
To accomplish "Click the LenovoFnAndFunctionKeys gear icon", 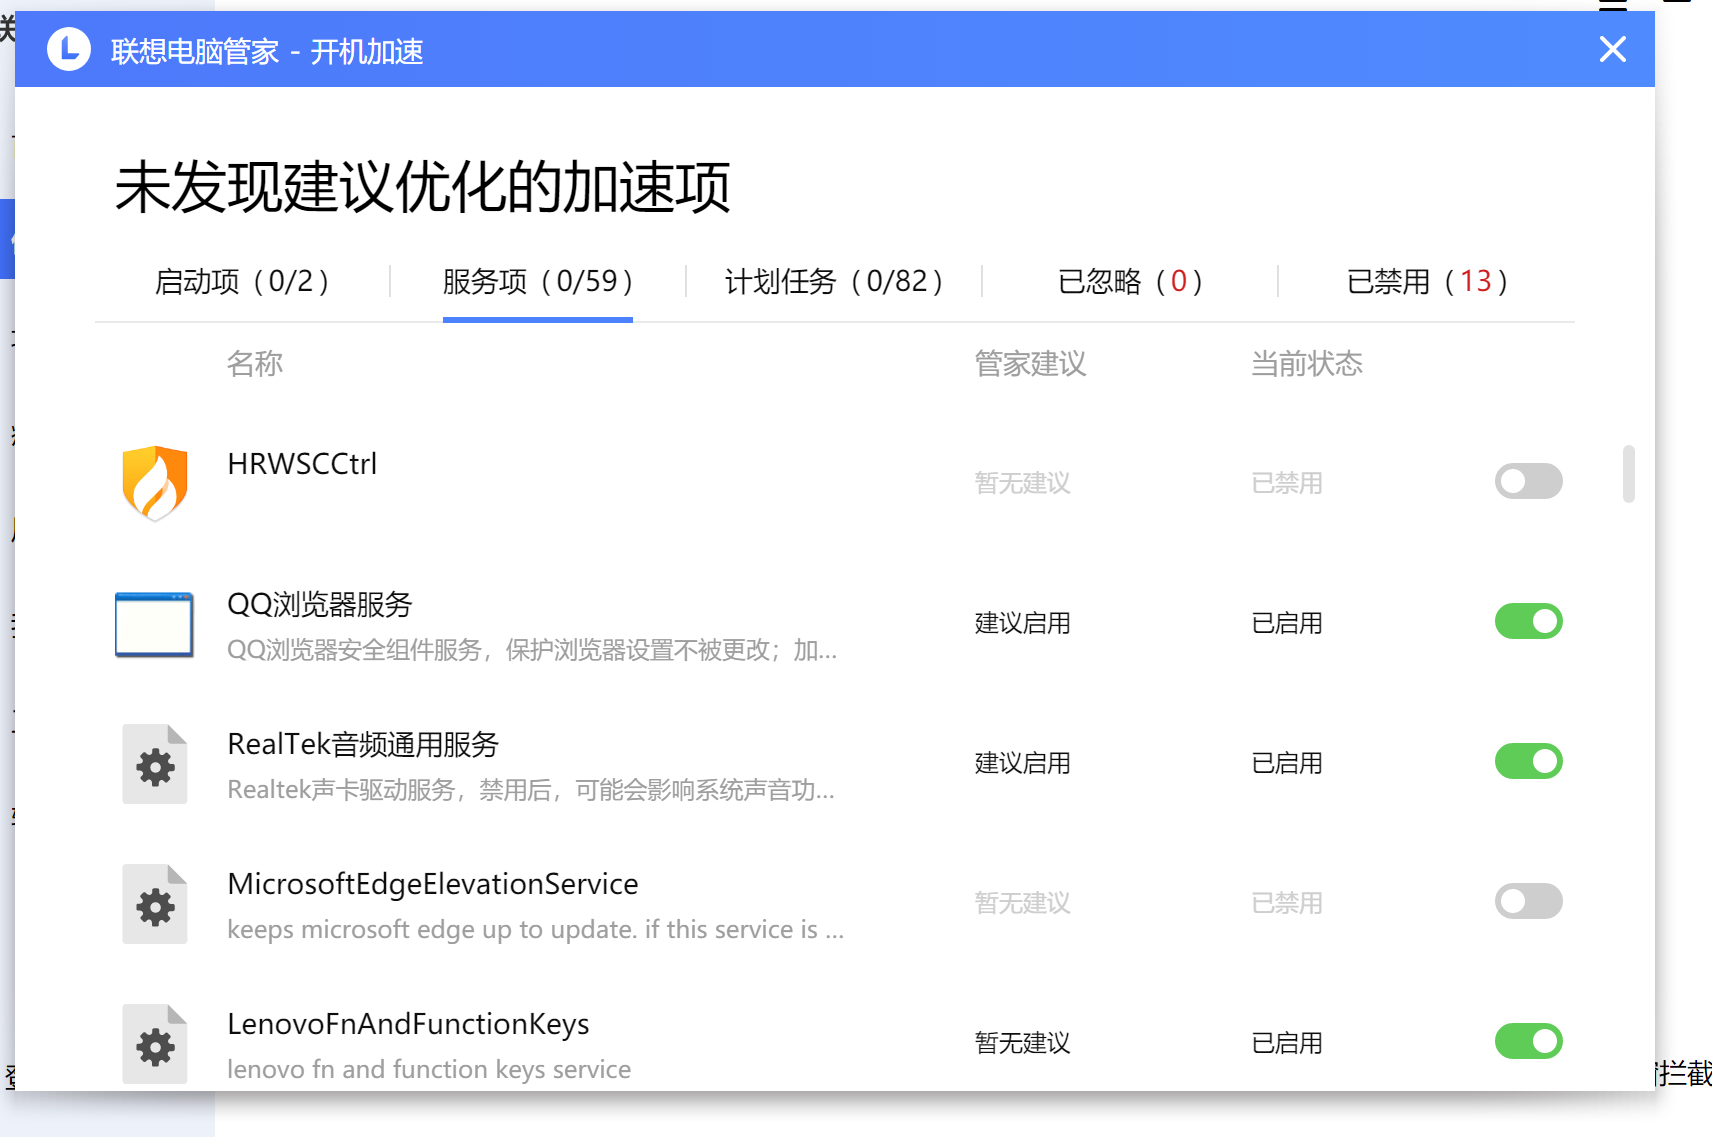I will pos(155,1044).
